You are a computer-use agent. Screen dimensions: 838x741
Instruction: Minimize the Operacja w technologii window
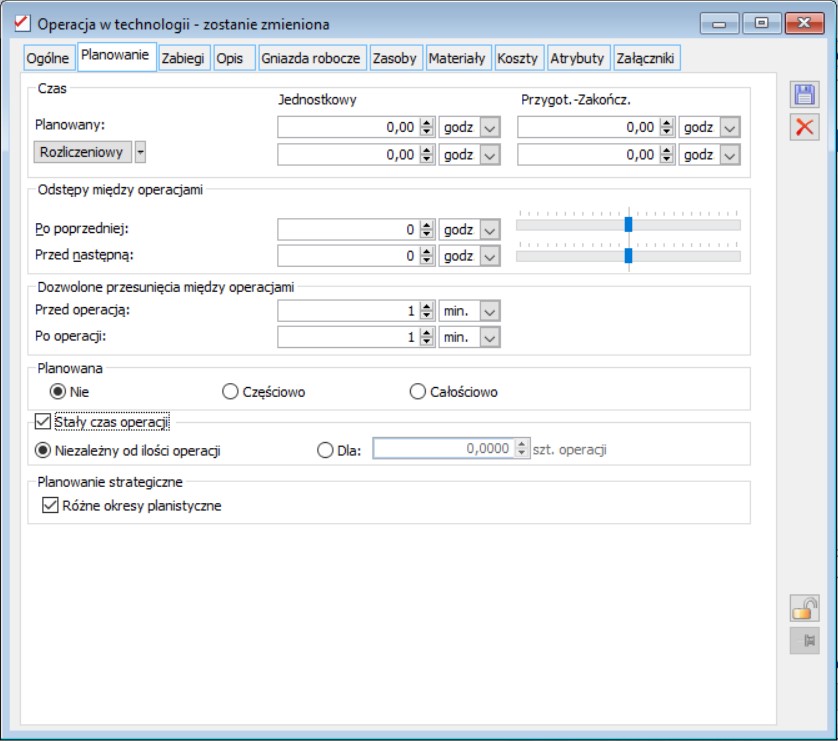tap(719, 24)
